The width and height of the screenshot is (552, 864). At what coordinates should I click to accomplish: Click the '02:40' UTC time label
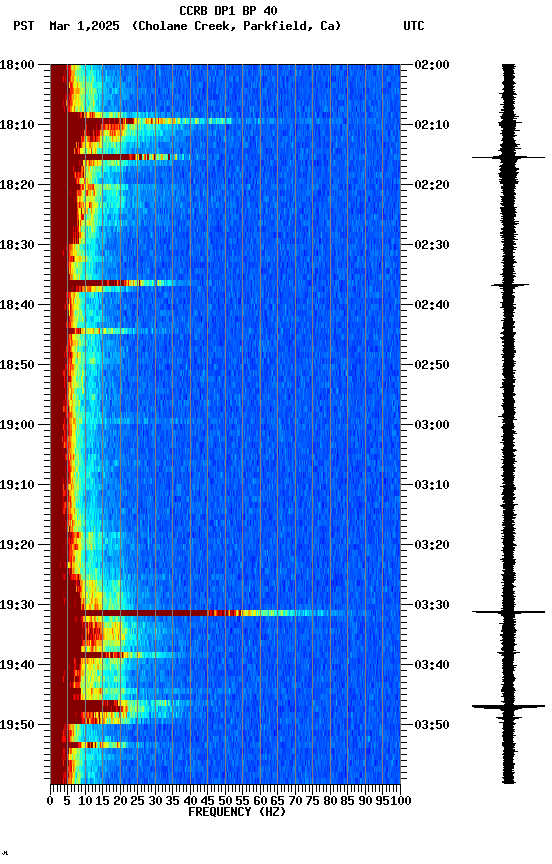coord(432,305)
